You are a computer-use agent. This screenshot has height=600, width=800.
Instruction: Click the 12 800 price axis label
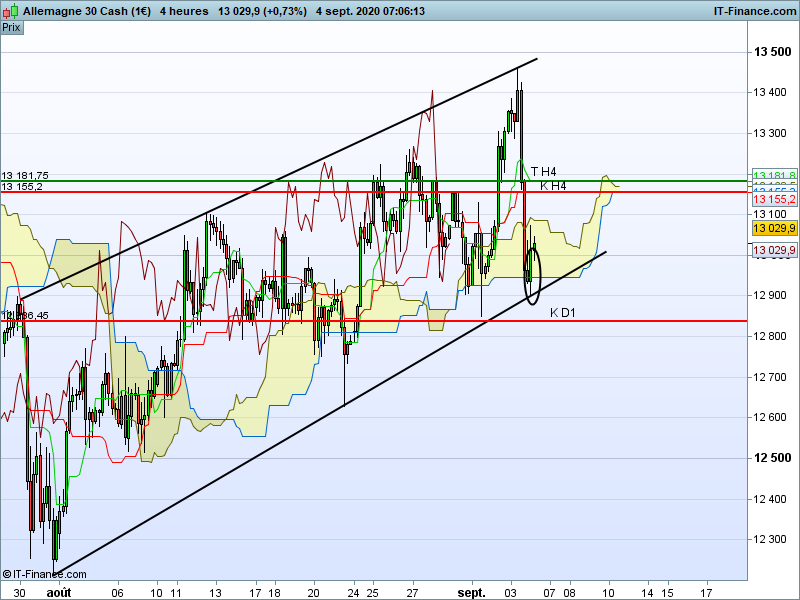pos(770,336)
